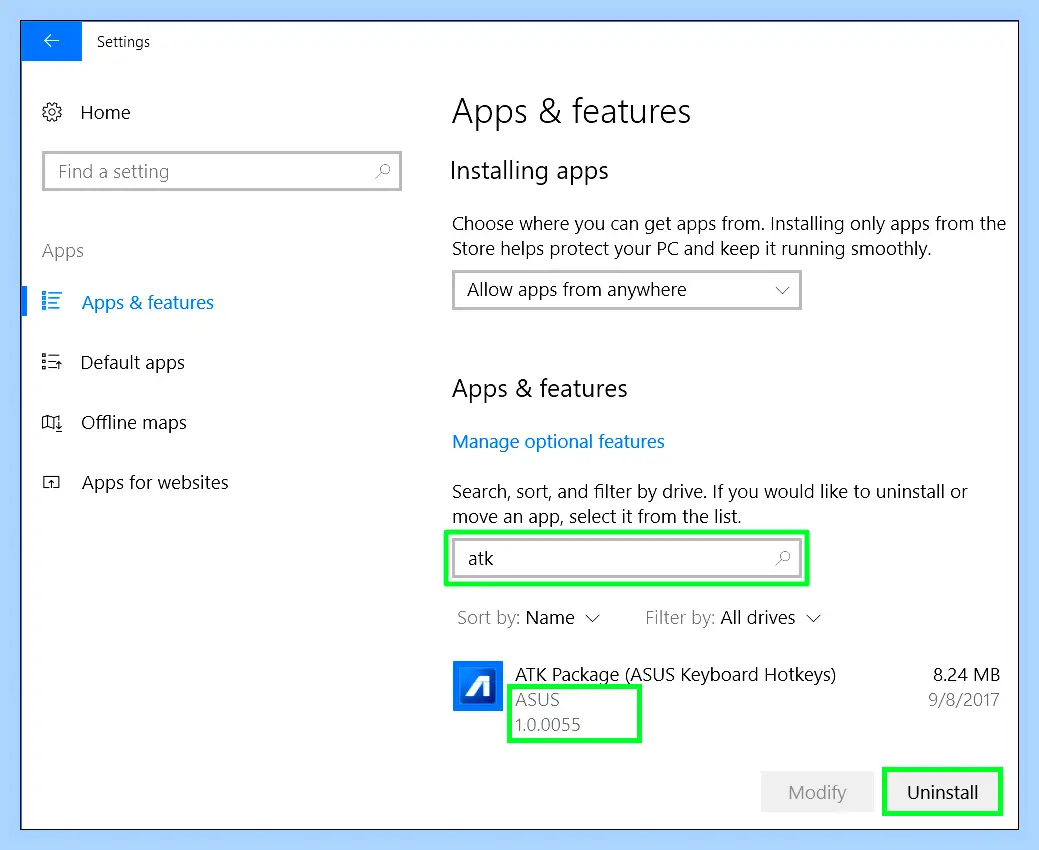Open the Home settings page
This screenshot has width=1039, height=850.
[105, 113]
